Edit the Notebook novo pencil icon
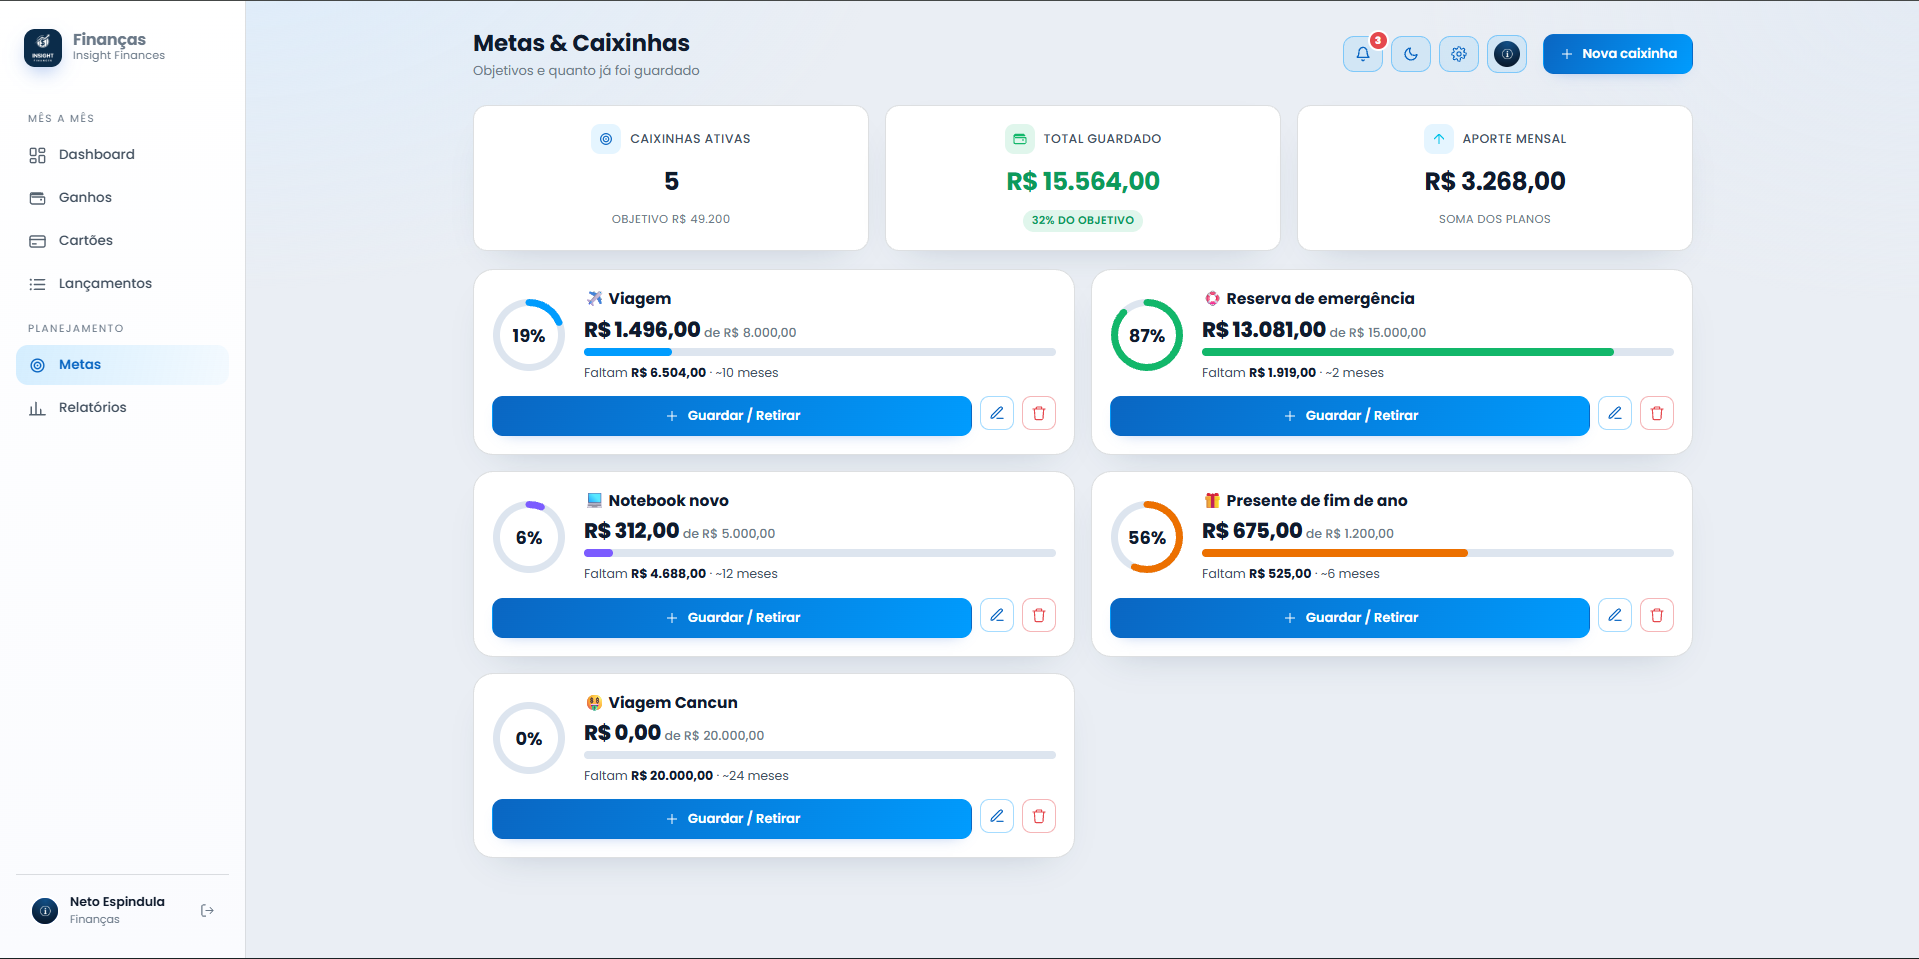 (x=997, y=615)
